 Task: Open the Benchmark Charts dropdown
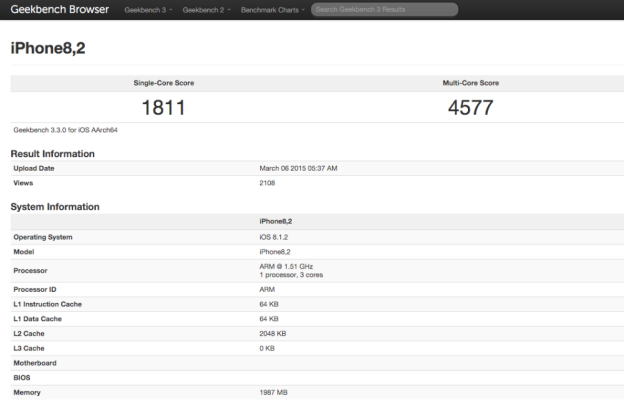(x=272, y=10)
